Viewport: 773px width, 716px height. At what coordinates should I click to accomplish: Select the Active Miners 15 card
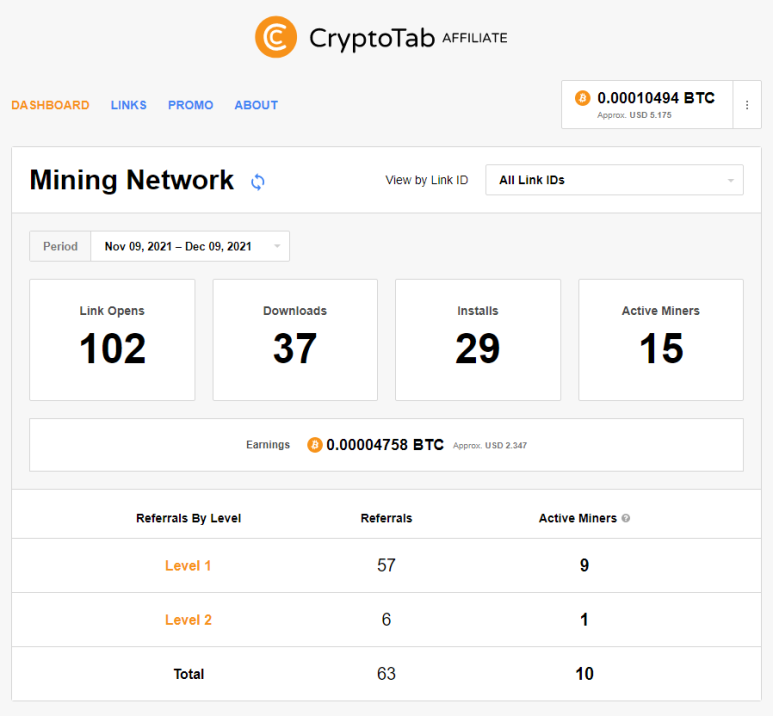click(x=661, y=340)
